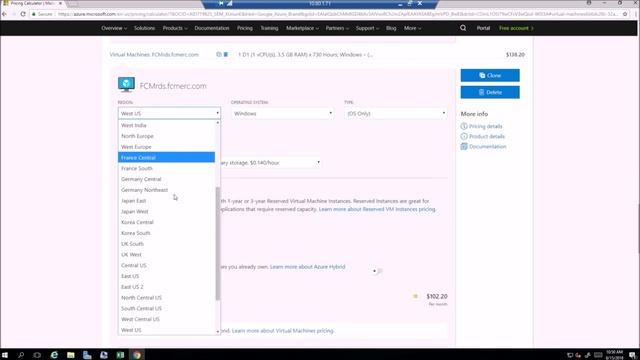Open Learn more about Azure Hybrid link
The image size is (640, 360).
click(x=307, y=267)
